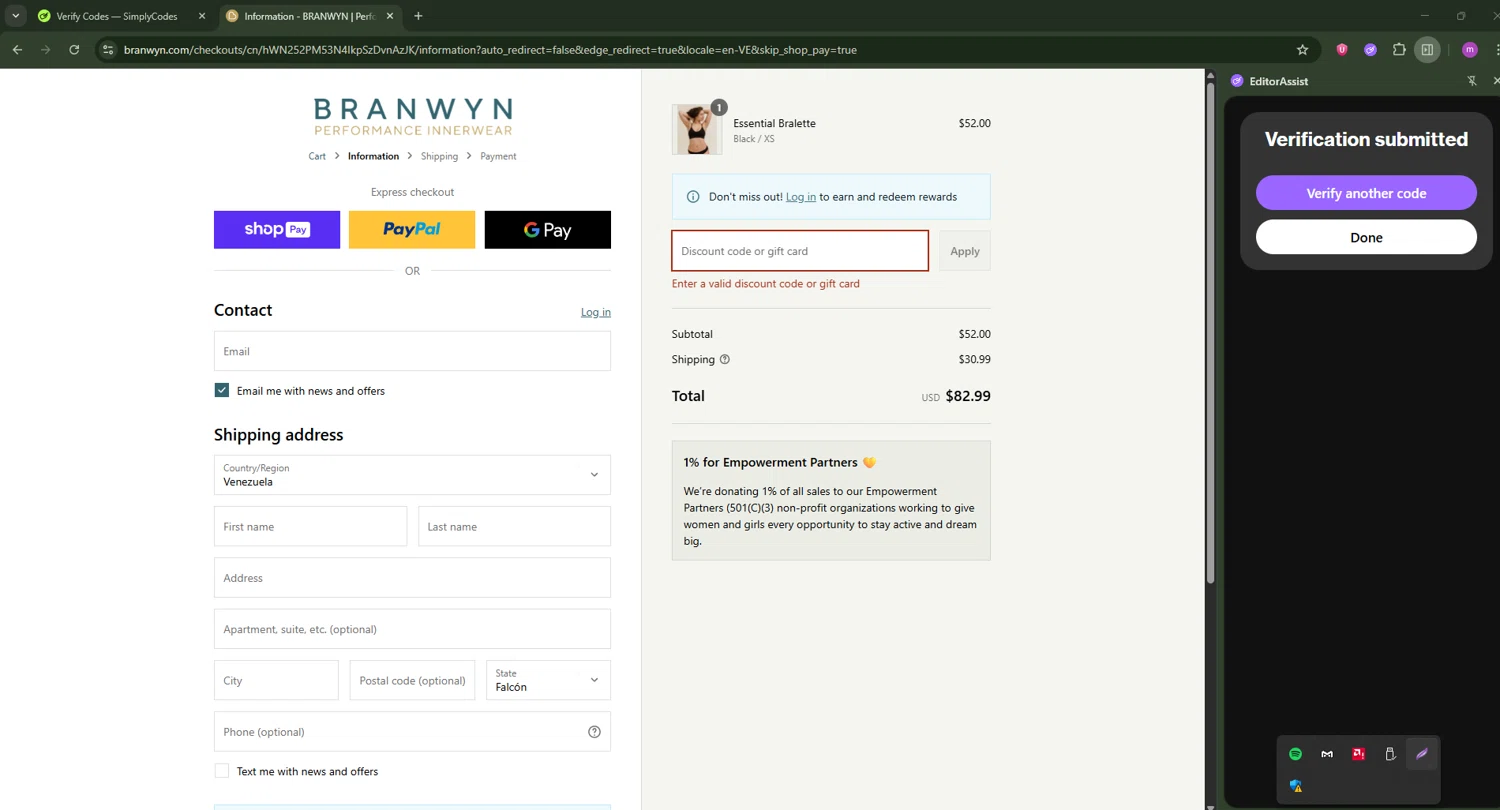This screenshot has height=810, width=1500.
Task: Click Done in EditorAssist panel
Action: coord(1366,237)
